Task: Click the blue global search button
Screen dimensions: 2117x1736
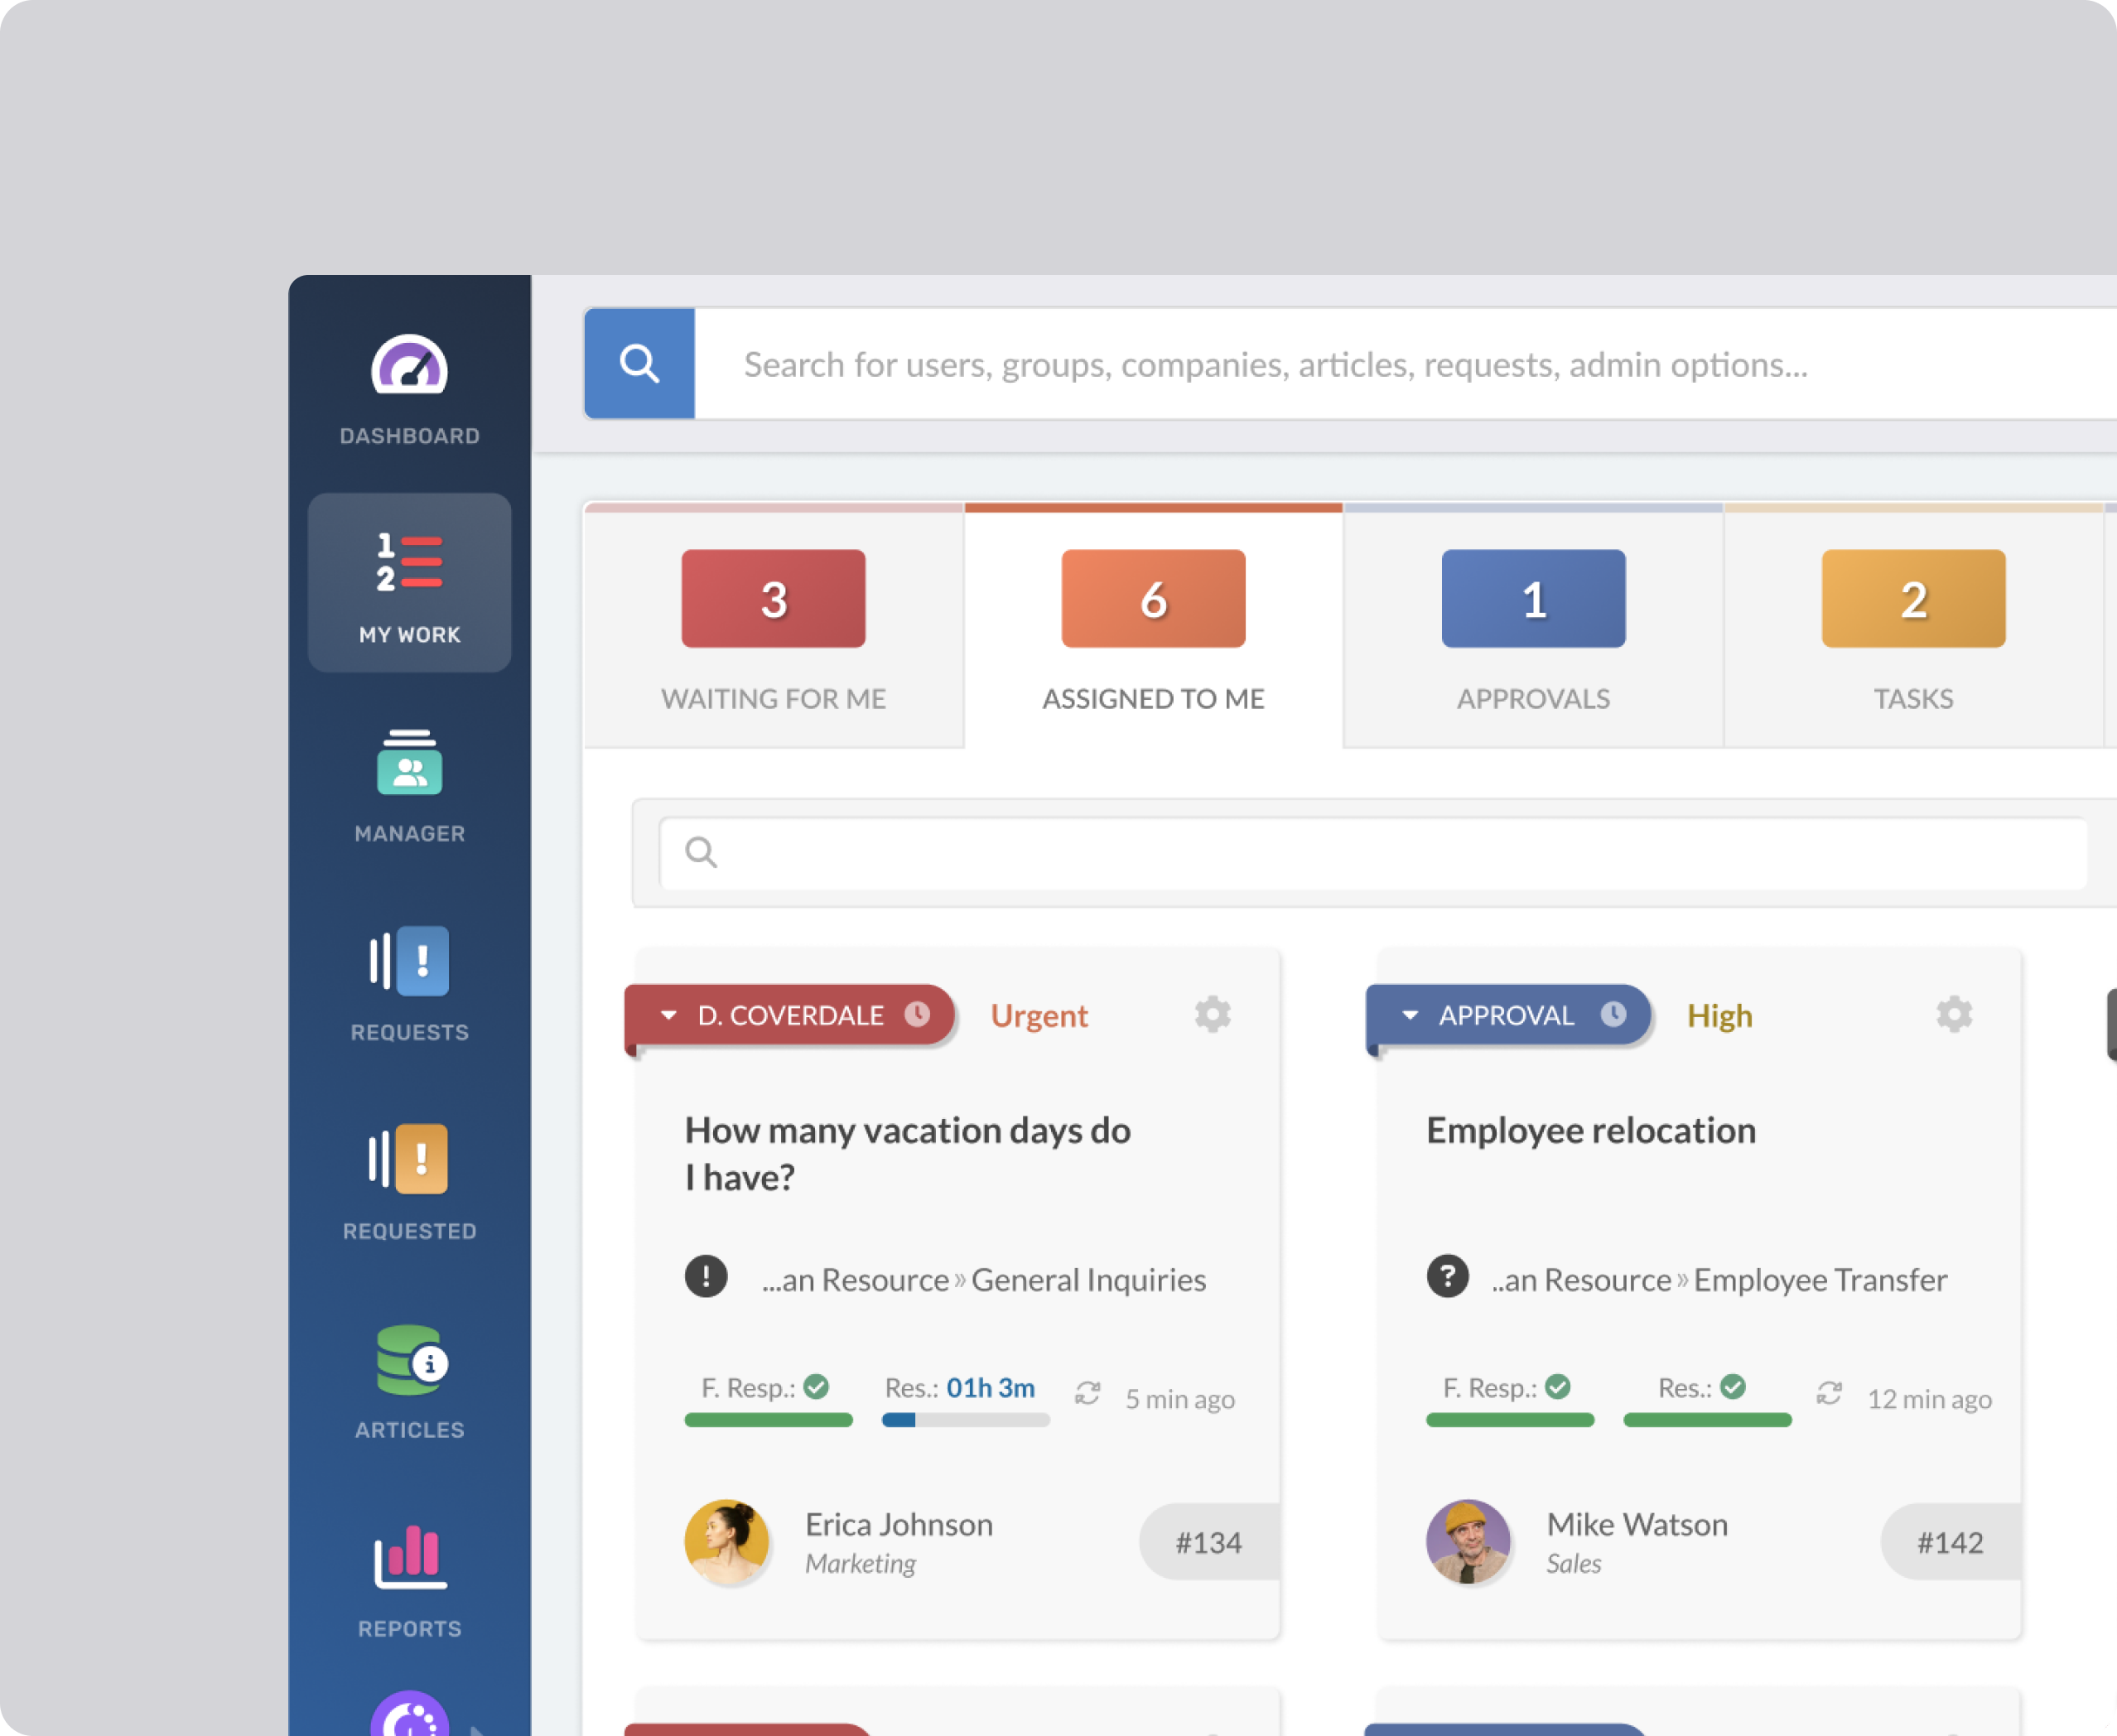Action: [x=639, y=363]
